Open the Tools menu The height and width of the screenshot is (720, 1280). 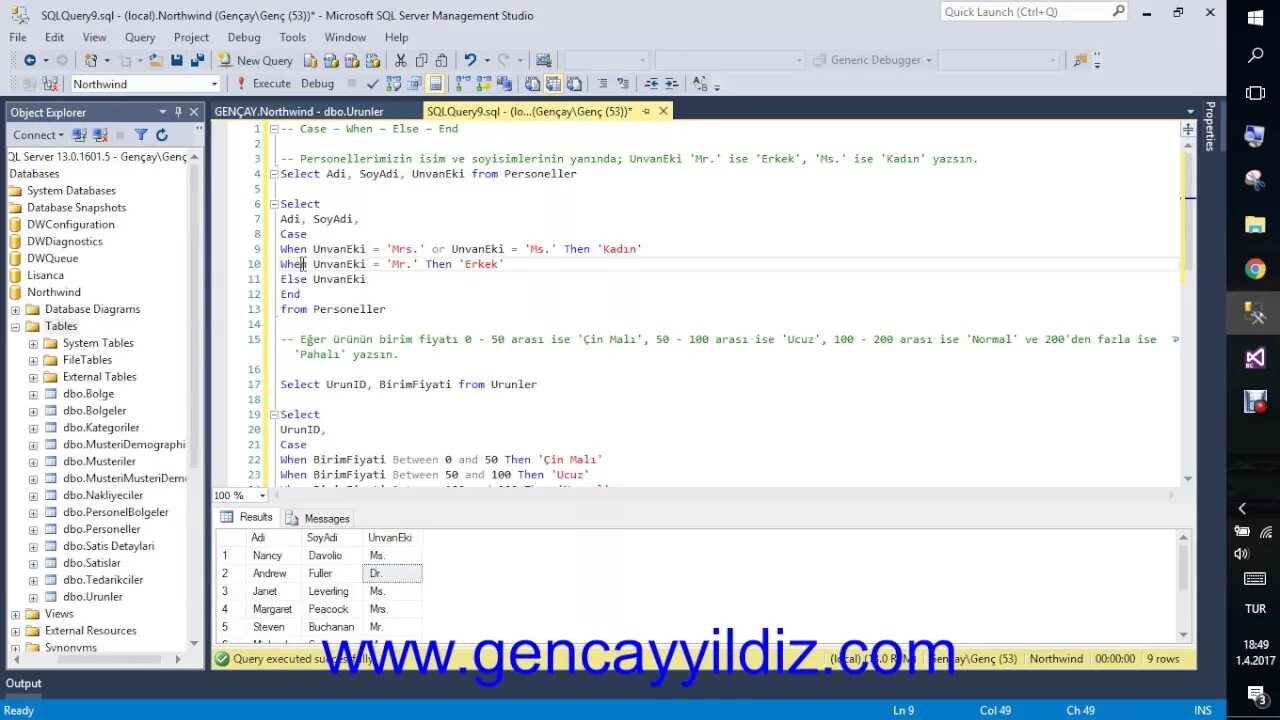pyautogui.click(x=293, y=37)
